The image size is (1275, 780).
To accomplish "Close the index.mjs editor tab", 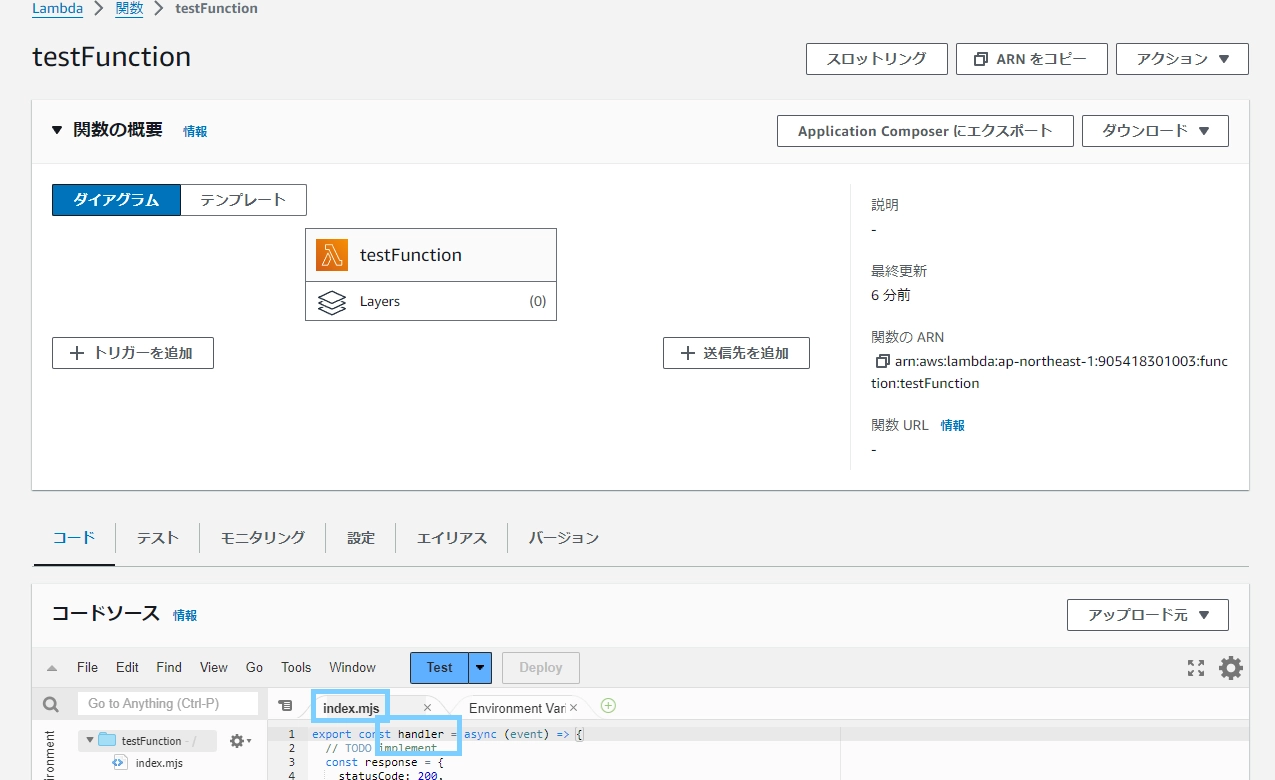I will [x=427, y=707].
